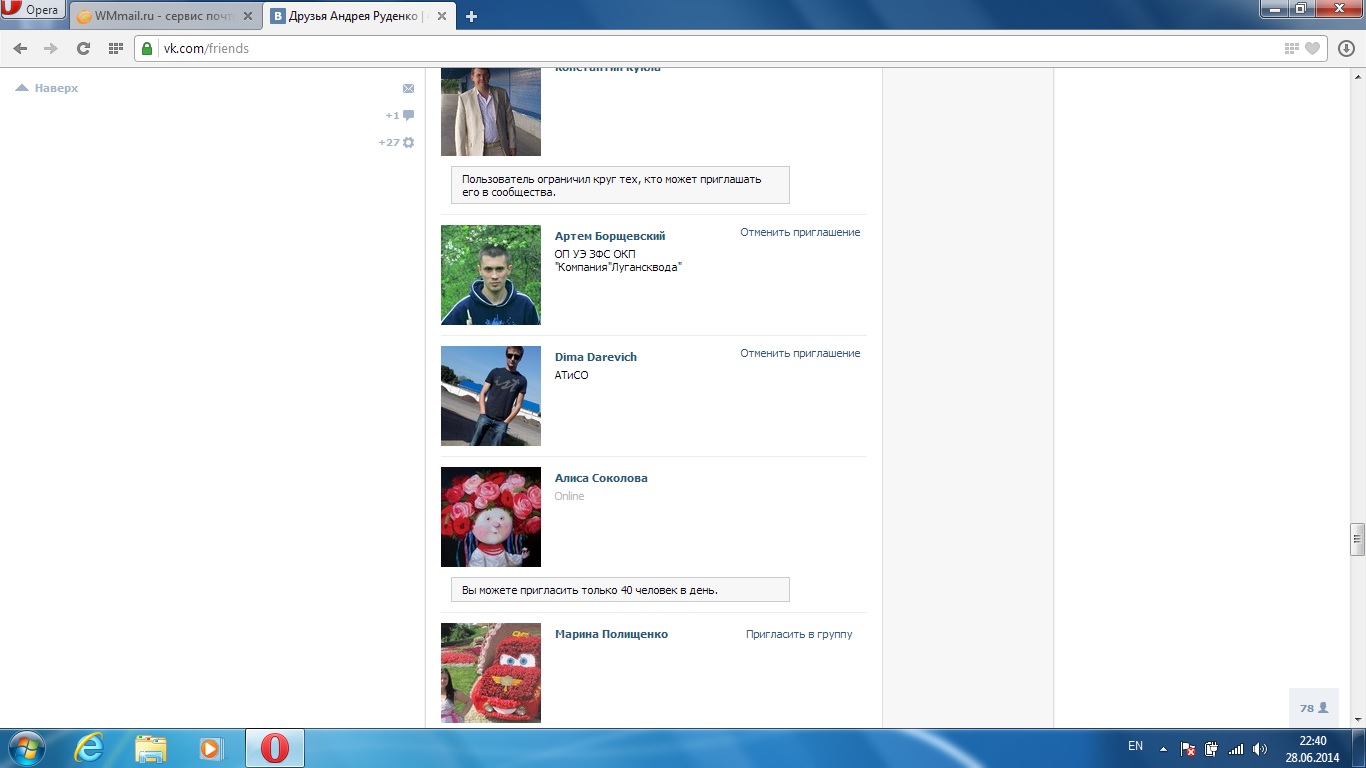Viewport: 1366px width, 768px height.
Task: Go back to the previous page
Action: [x=20, y=48]
